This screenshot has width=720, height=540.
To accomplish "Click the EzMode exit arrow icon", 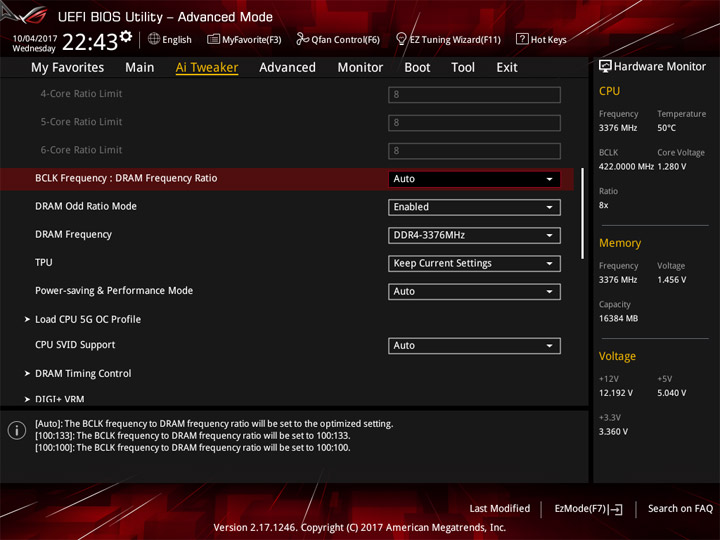I will [617, 509].
